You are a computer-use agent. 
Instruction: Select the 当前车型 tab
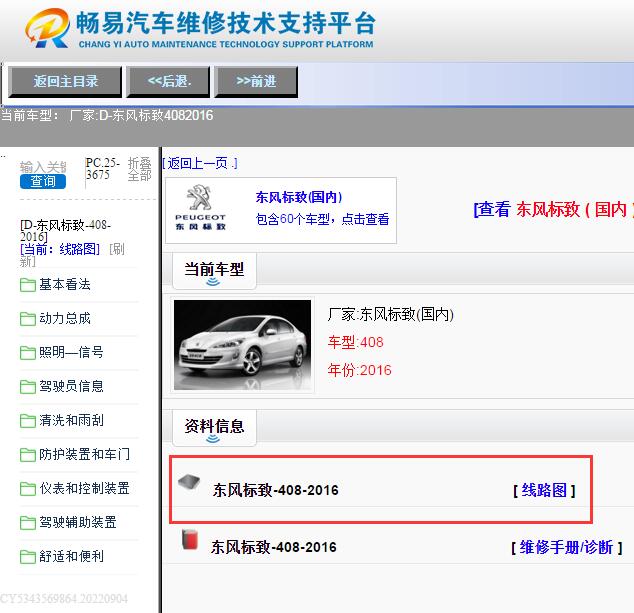[214, 270]
